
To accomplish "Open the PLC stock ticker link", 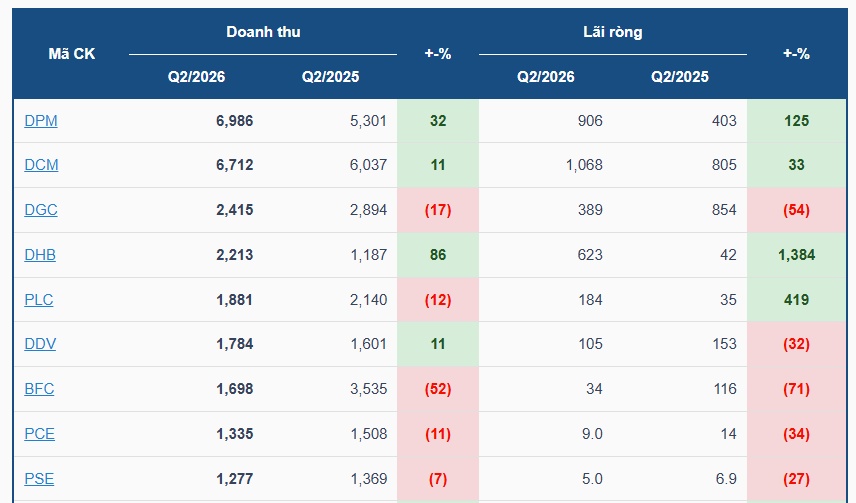I will 39,300.
